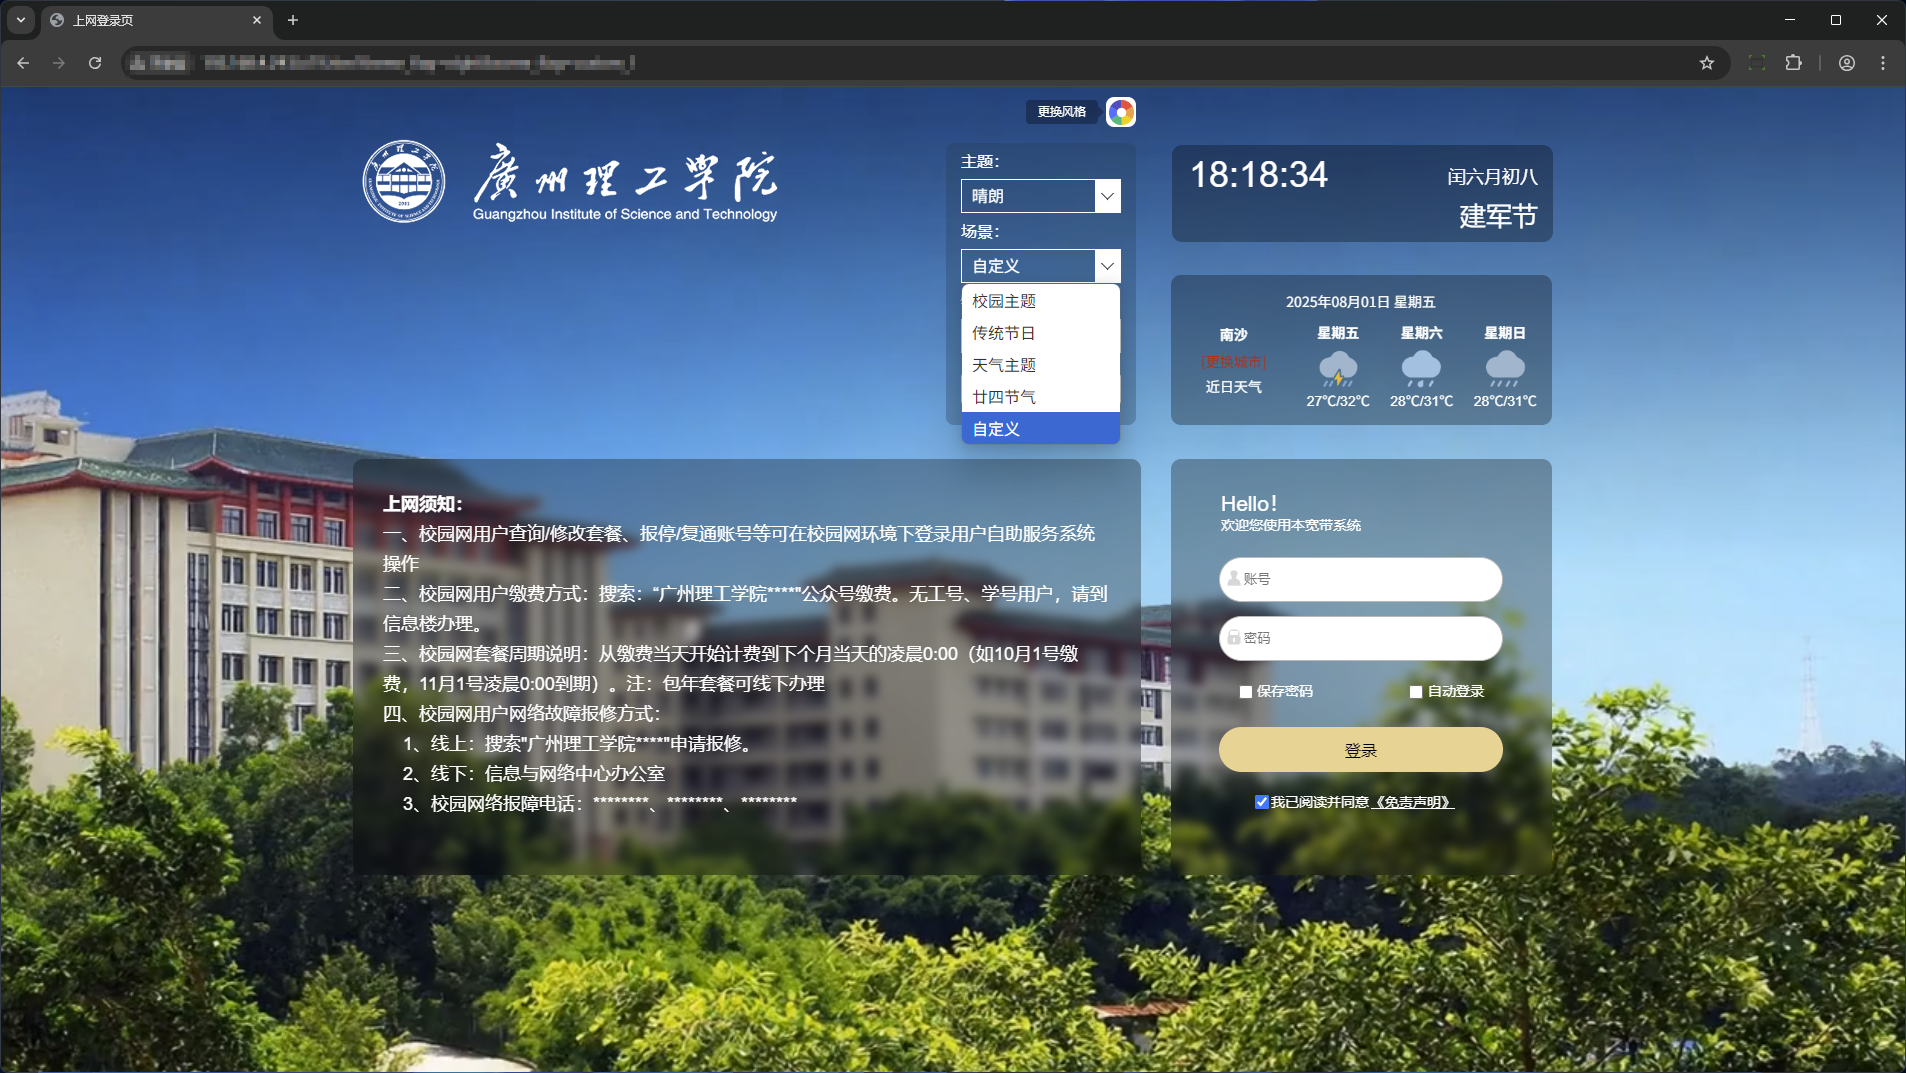The width and height of the screenshot is (1906, 1073).
Task: Choose 校园主题 from the scene list
Action: [x=1040, y=301]
